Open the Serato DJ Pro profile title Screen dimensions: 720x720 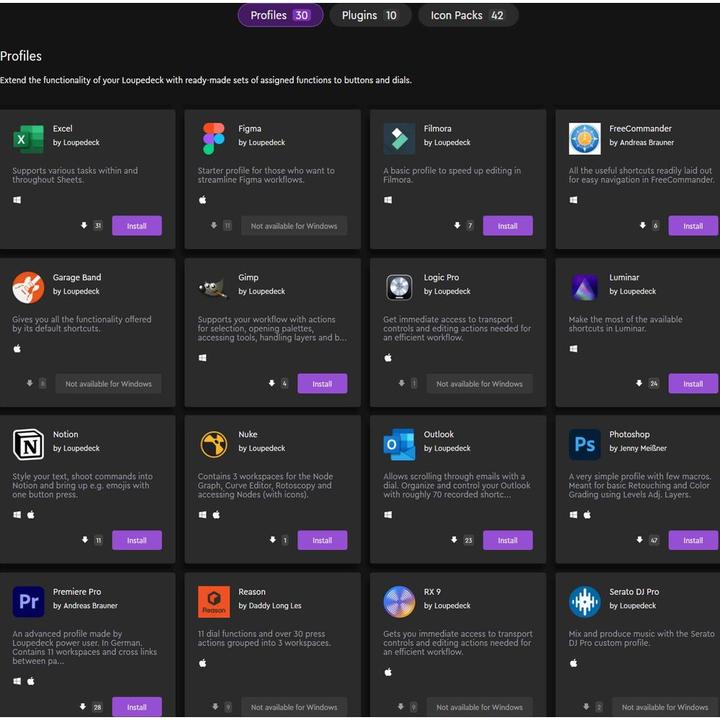click(x=634, y=592)
